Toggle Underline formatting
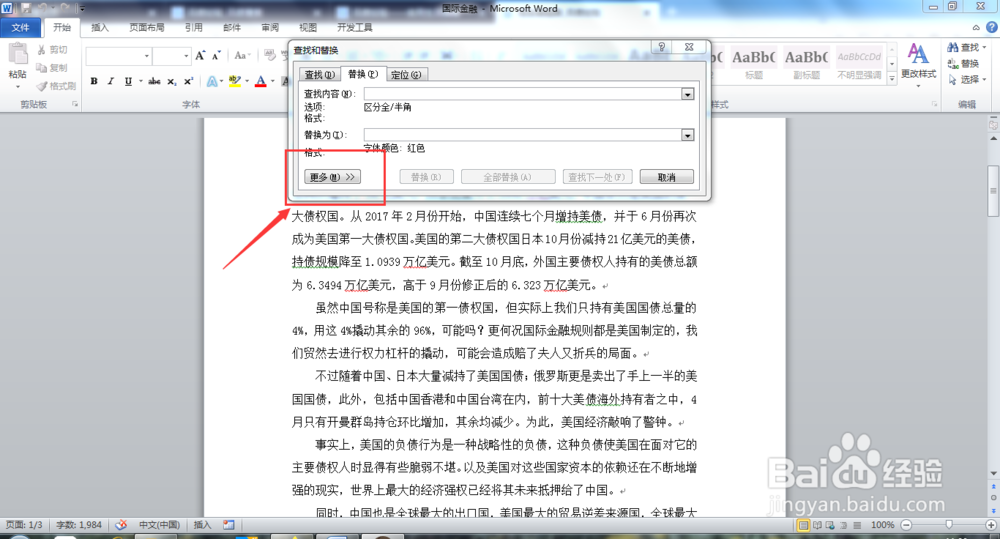1000x539 pixels. point(128,81)
